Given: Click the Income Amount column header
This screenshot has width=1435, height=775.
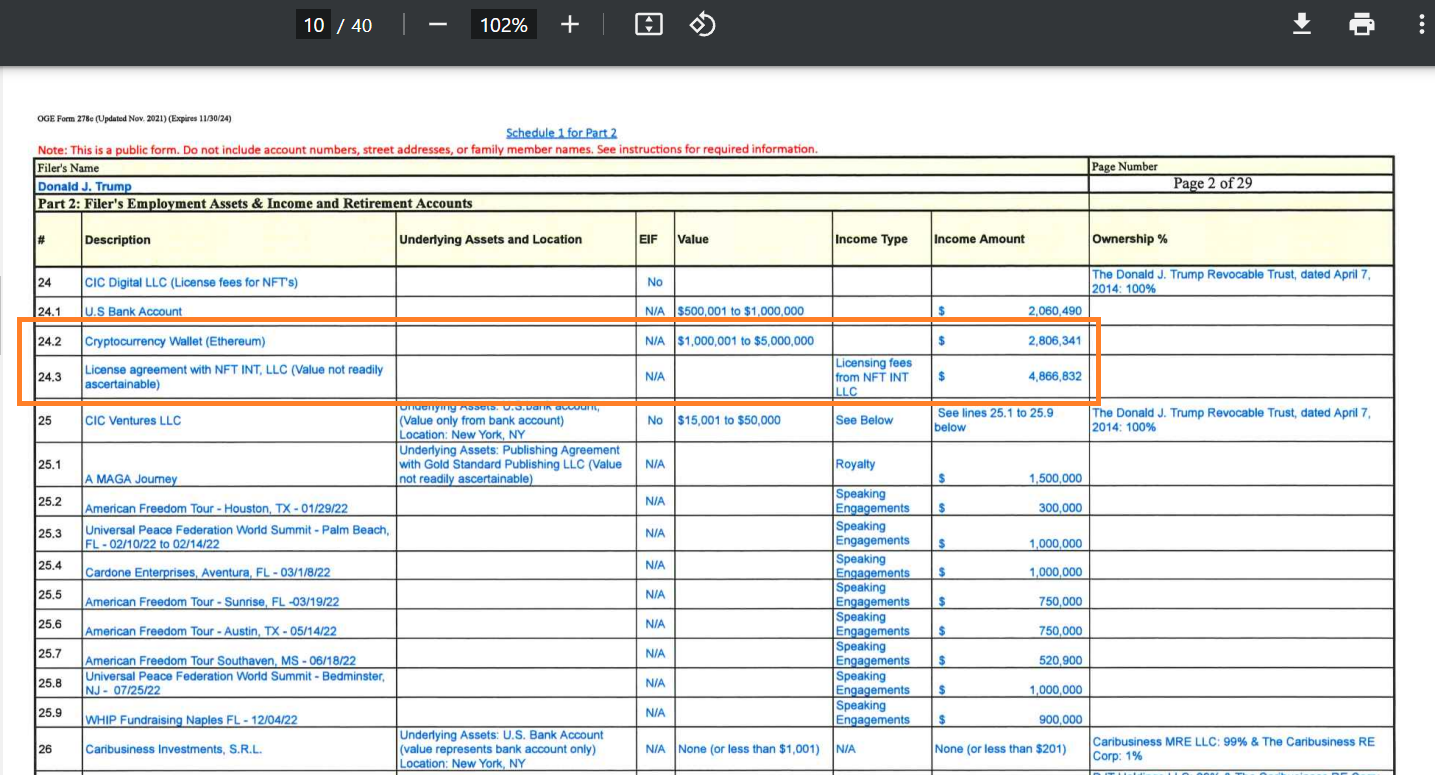Looking at the screenshot, I should [979, 240].
